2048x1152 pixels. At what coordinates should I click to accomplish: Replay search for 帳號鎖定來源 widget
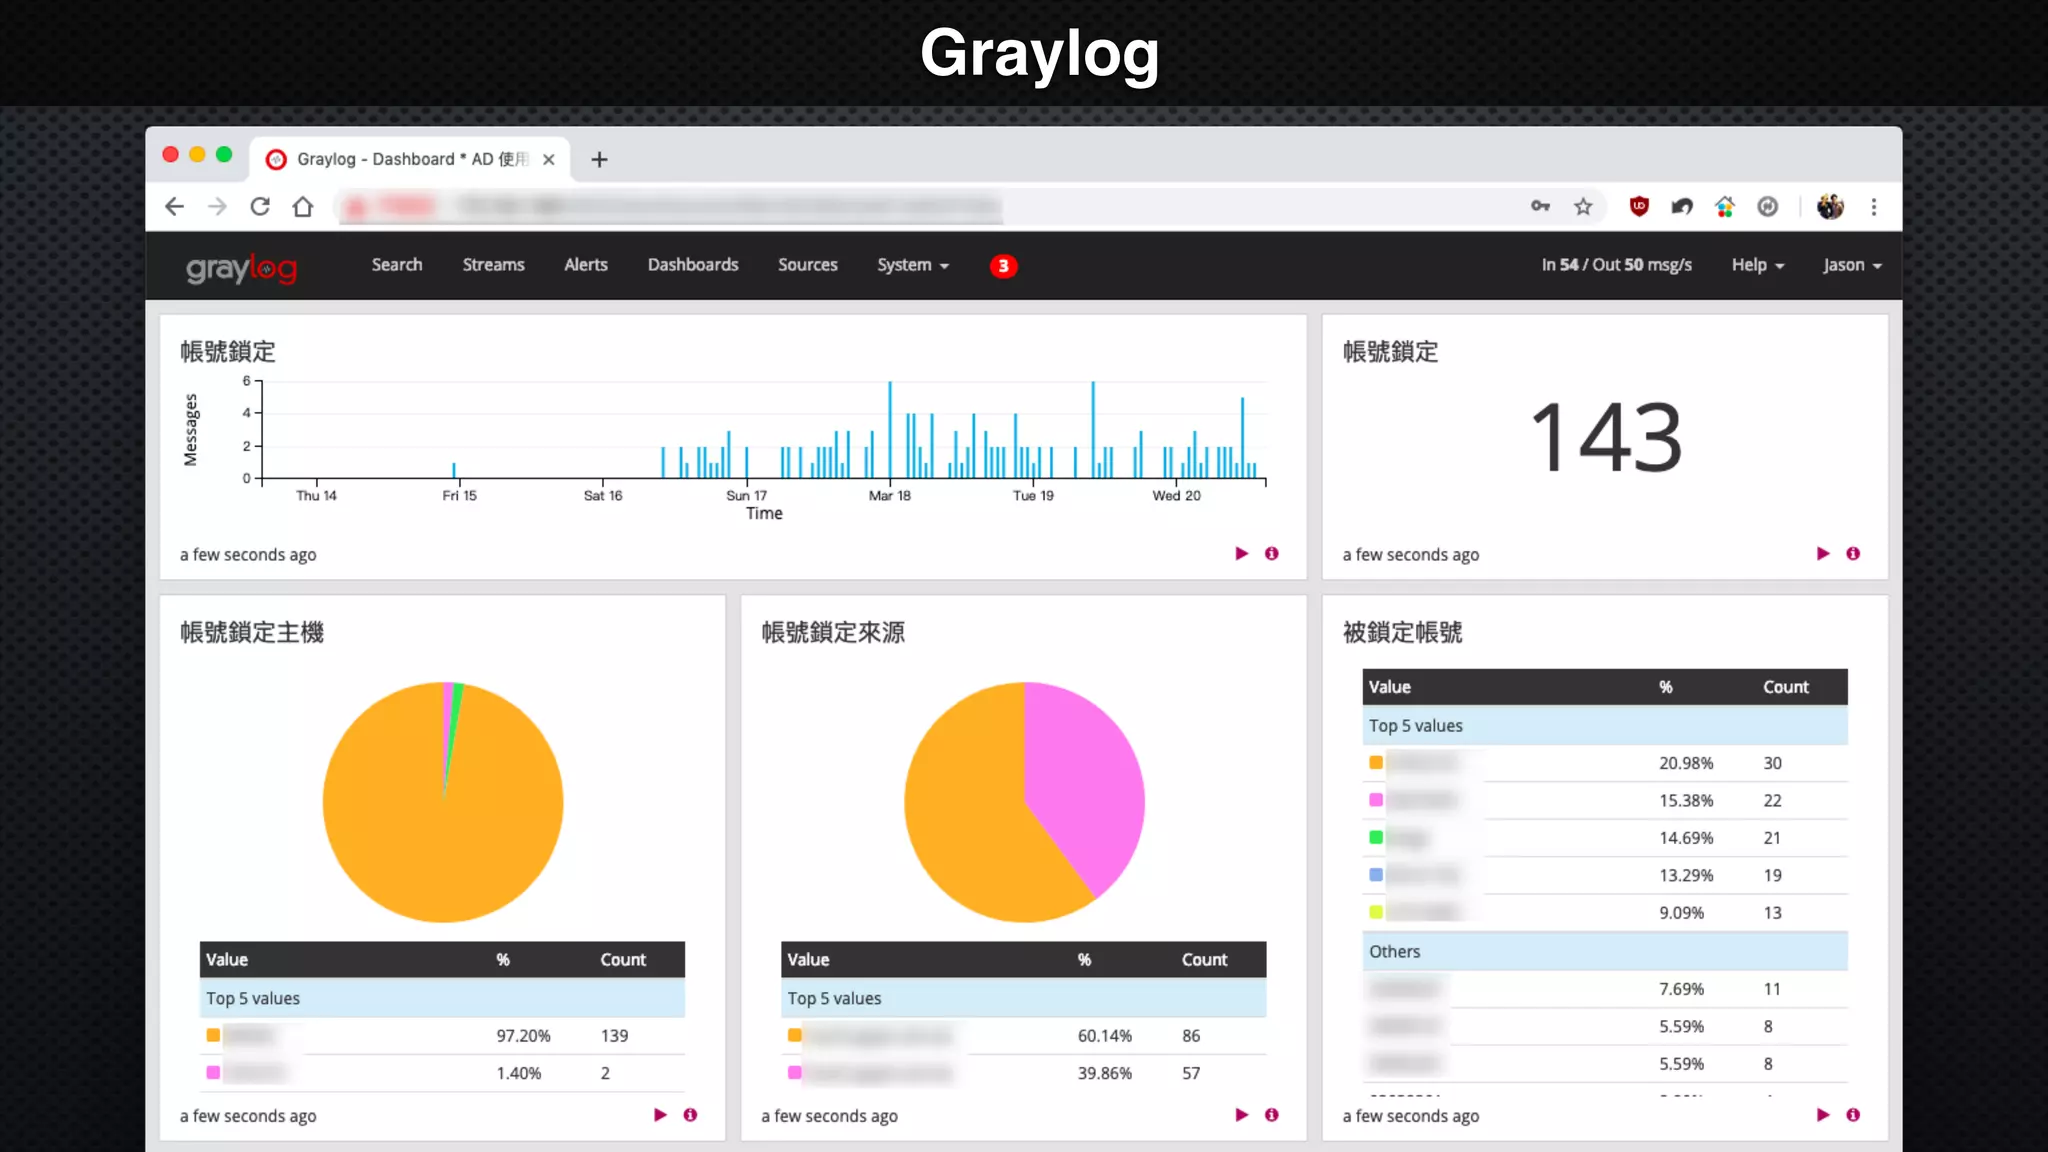[x=1241, y=1114]
